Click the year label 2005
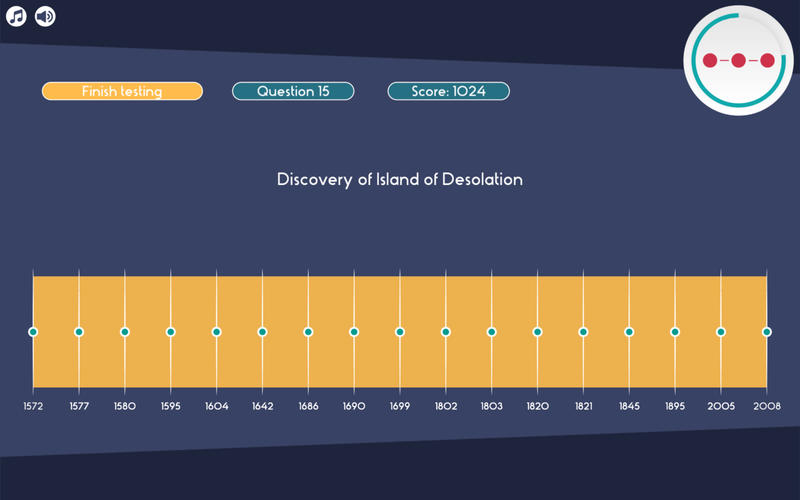800x500 pixels. (721, 406)
